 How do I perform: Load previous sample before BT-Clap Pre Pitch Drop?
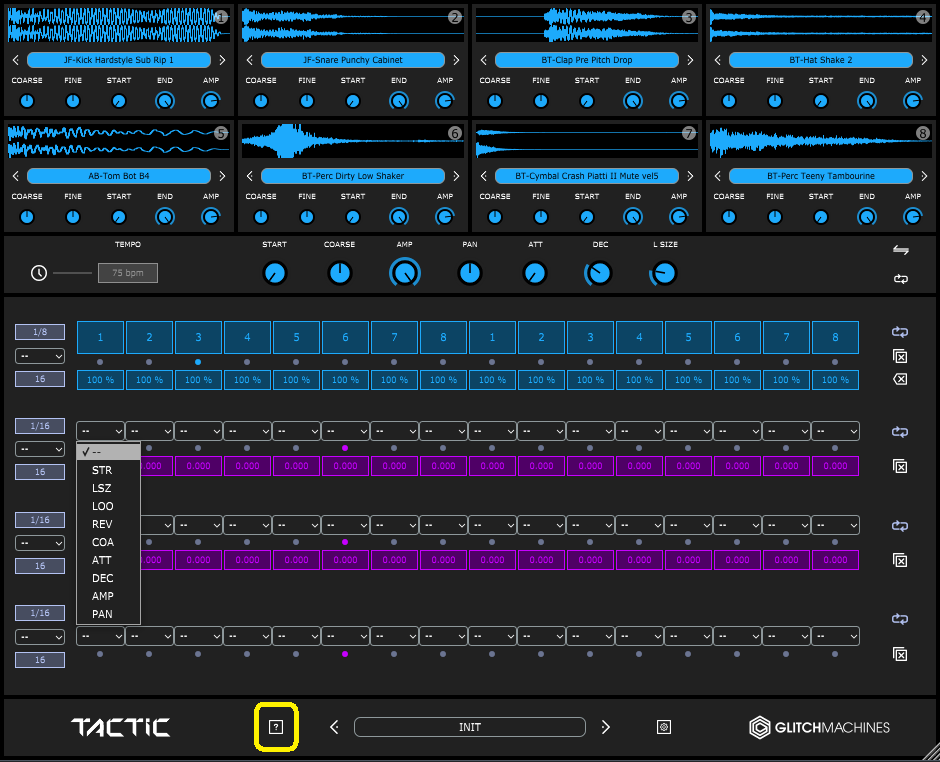pos(484,60)
